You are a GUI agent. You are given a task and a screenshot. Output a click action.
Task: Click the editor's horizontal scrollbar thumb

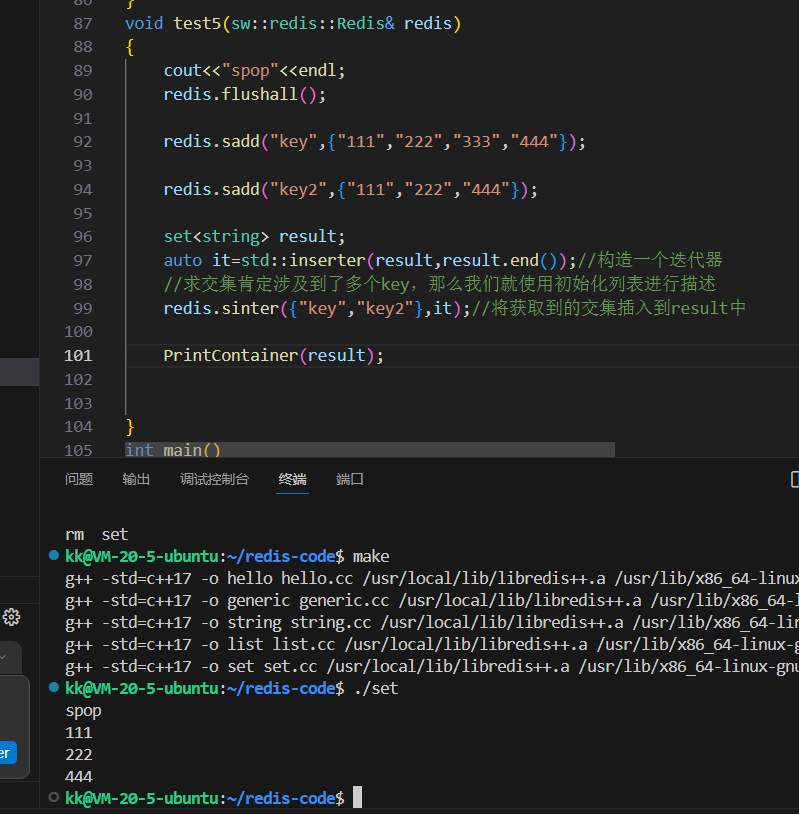point(369,450)
